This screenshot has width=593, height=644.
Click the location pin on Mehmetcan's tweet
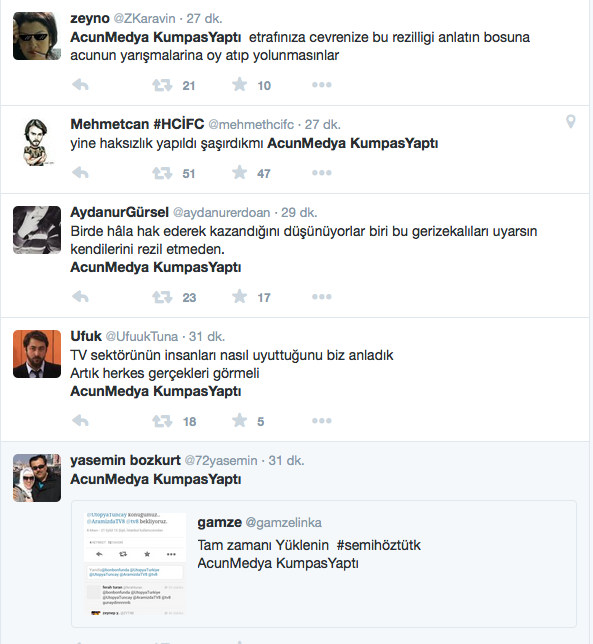coord(570,122)
